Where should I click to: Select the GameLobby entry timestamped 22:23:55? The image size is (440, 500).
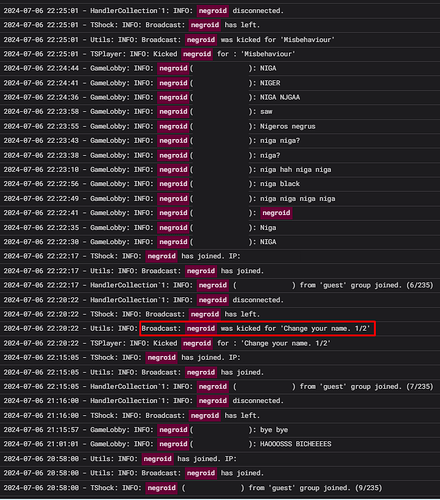(x=220, y=126)
